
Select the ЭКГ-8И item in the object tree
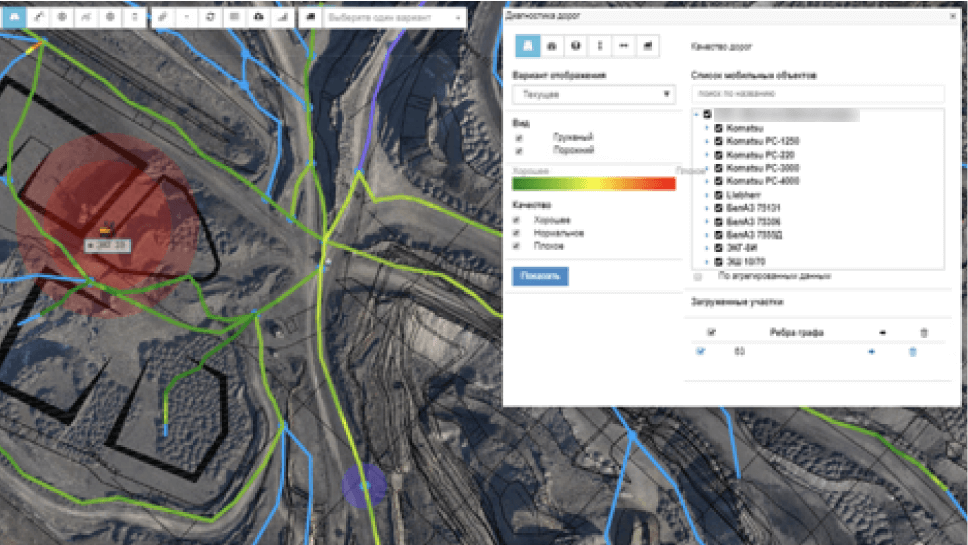[x=741, y=247]
